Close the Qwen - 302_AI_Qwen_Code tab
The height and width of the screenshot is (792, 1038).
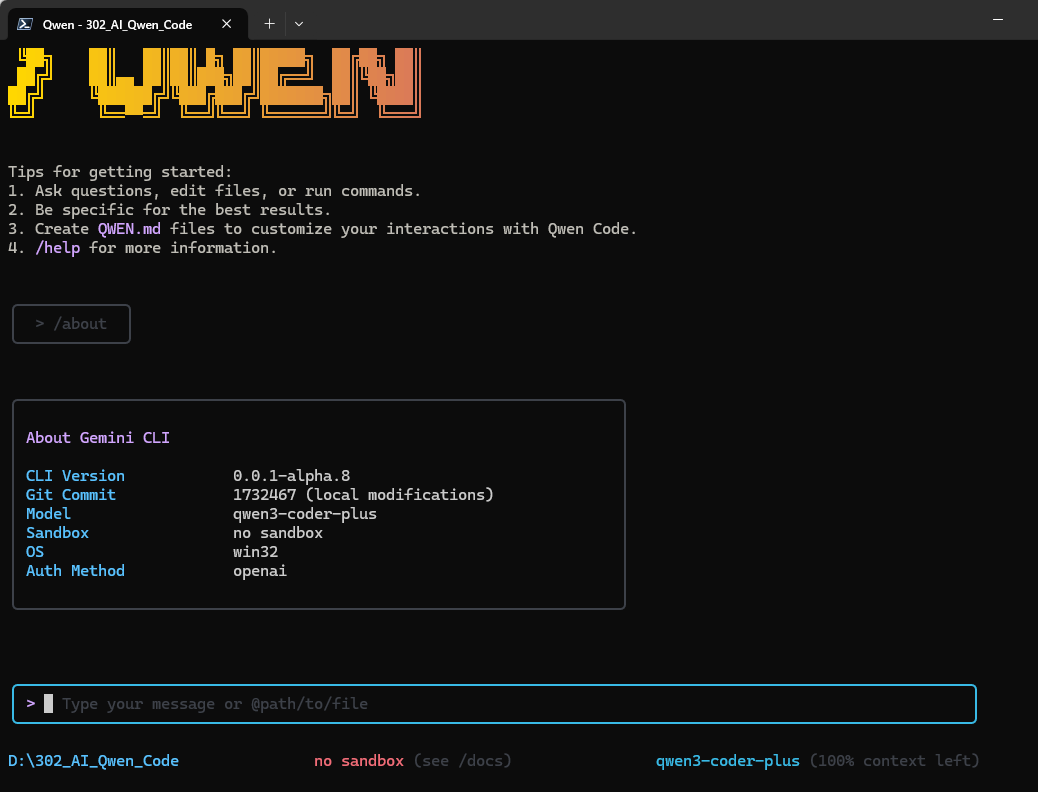(226, 24)
